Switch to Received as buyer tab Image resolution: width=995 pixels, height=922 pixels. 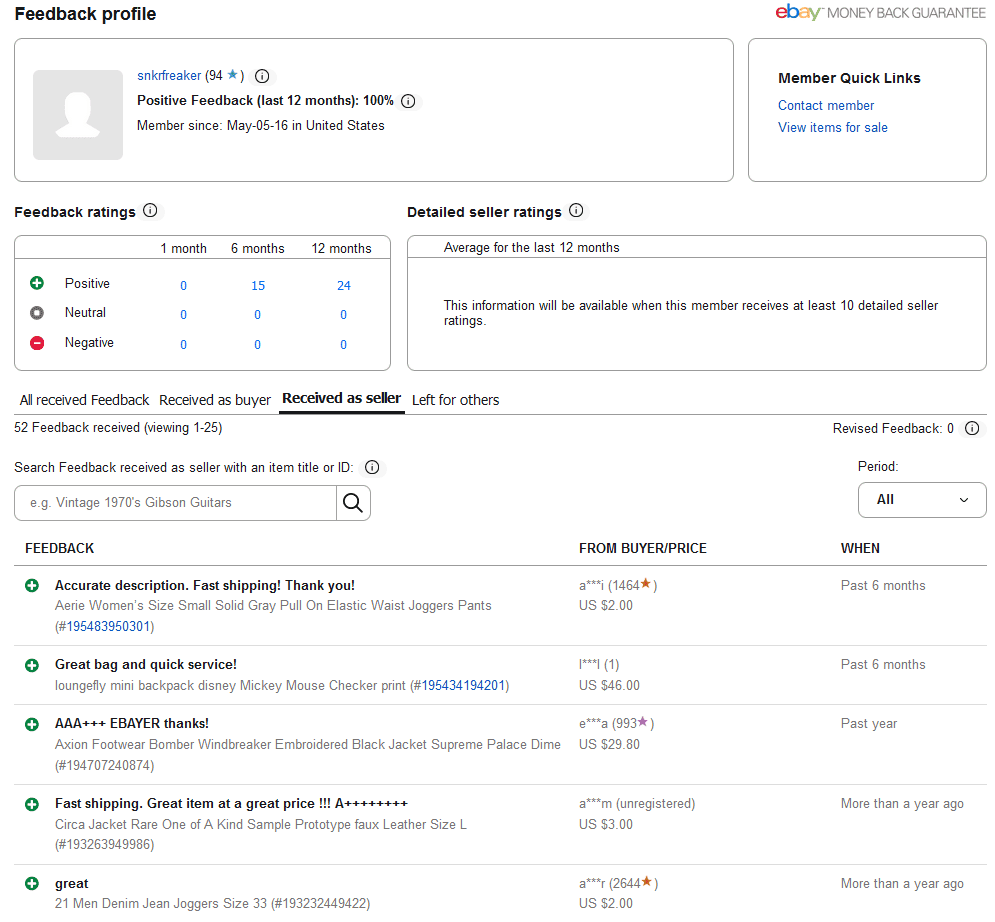click(215, 400)
